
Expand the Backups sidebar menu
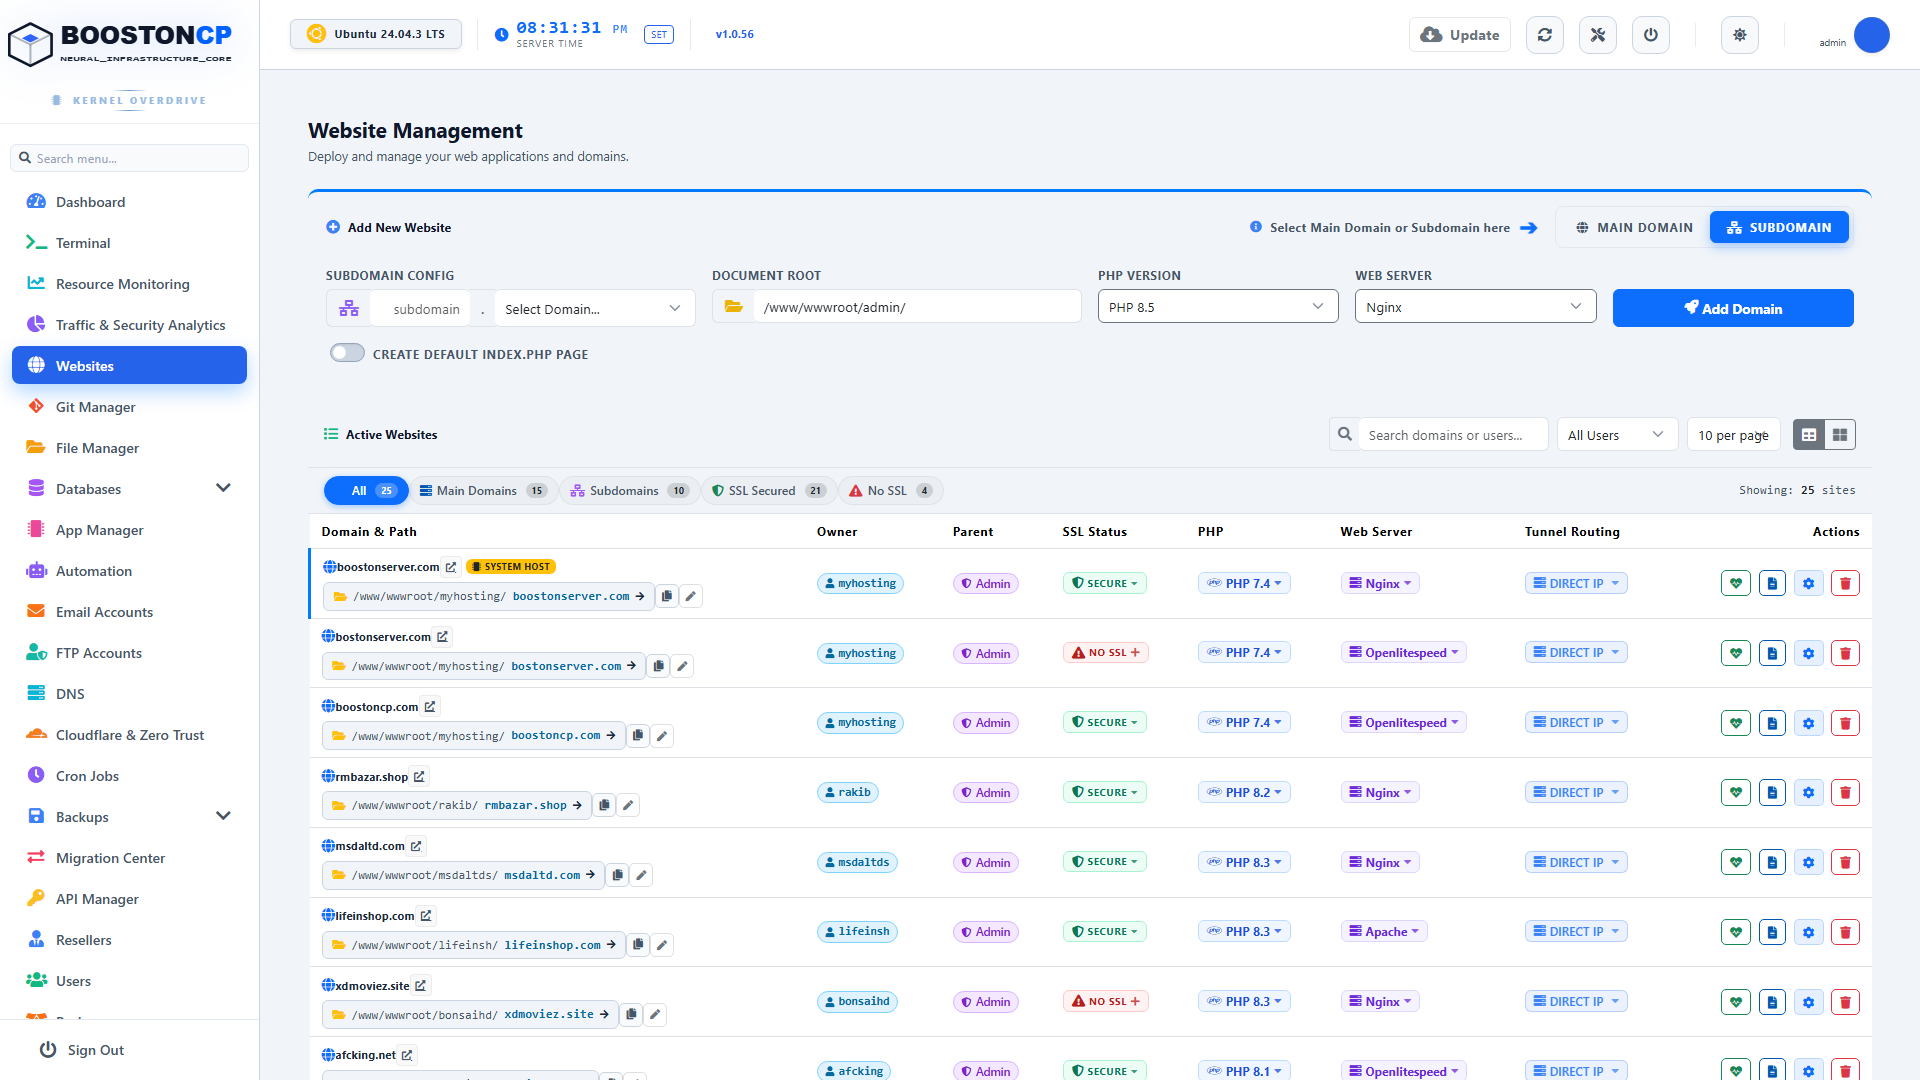(129, 817)
